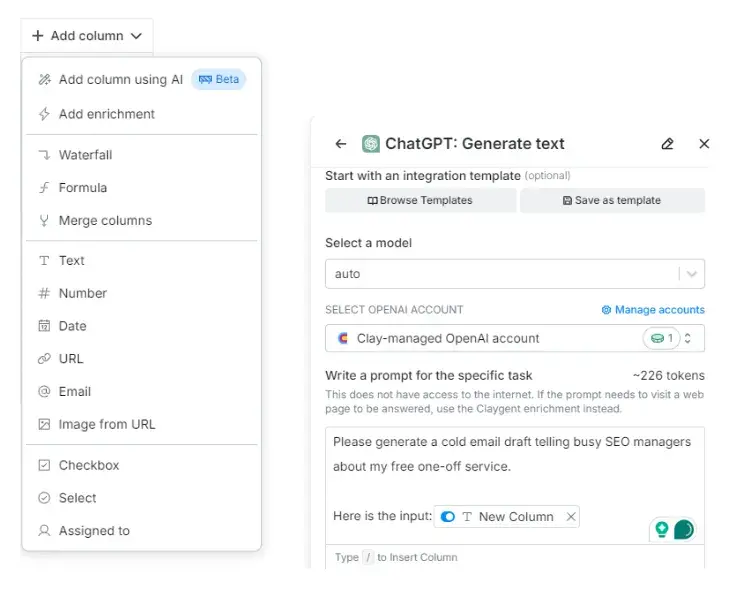Choose the Checkbox column type
This screenshot has height=608, width=756.
(88, 465)
